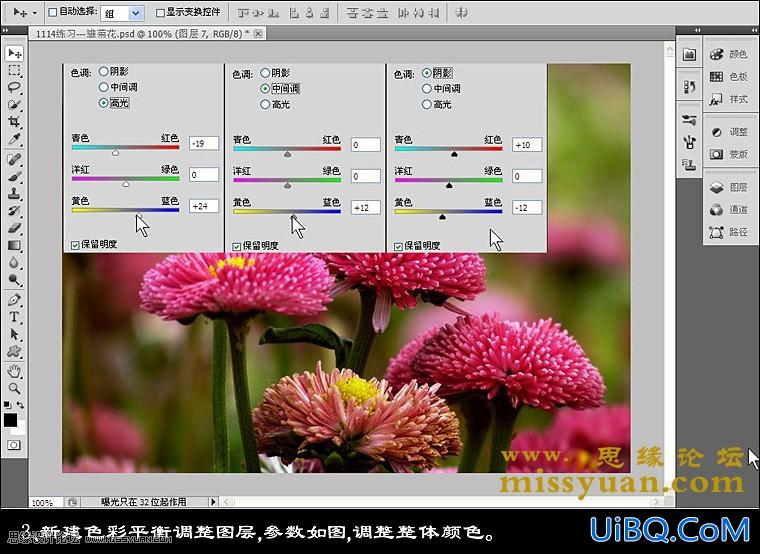Select the Eraser tool
760x554 pixels.
click(x=15, y=228)
